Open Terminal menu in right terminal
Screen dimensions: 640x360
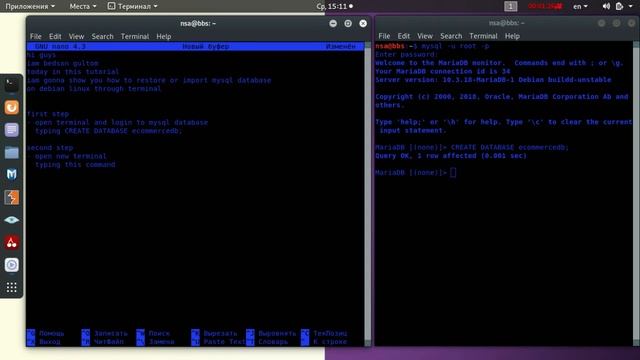(483, 36)
